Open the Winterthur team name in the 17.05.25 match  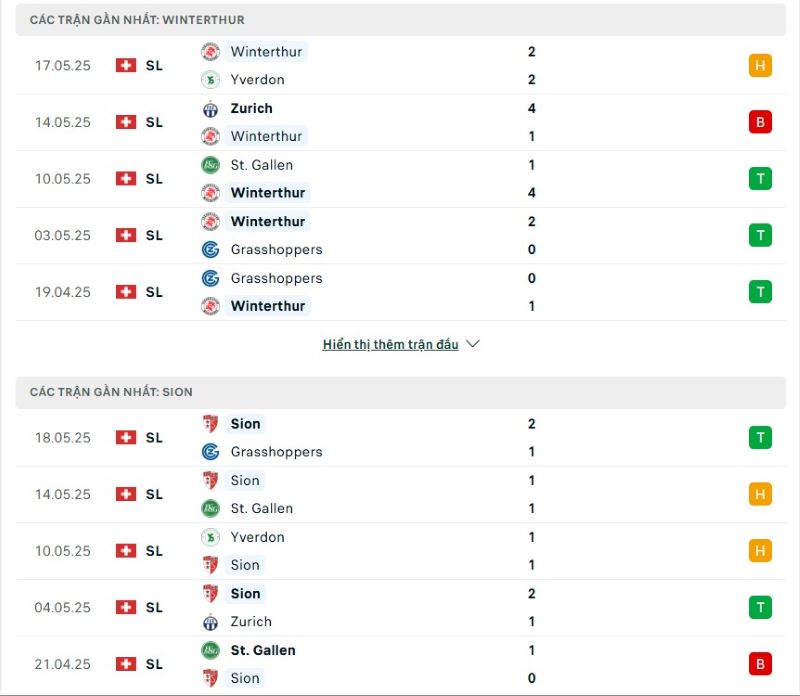pos(266,52)
